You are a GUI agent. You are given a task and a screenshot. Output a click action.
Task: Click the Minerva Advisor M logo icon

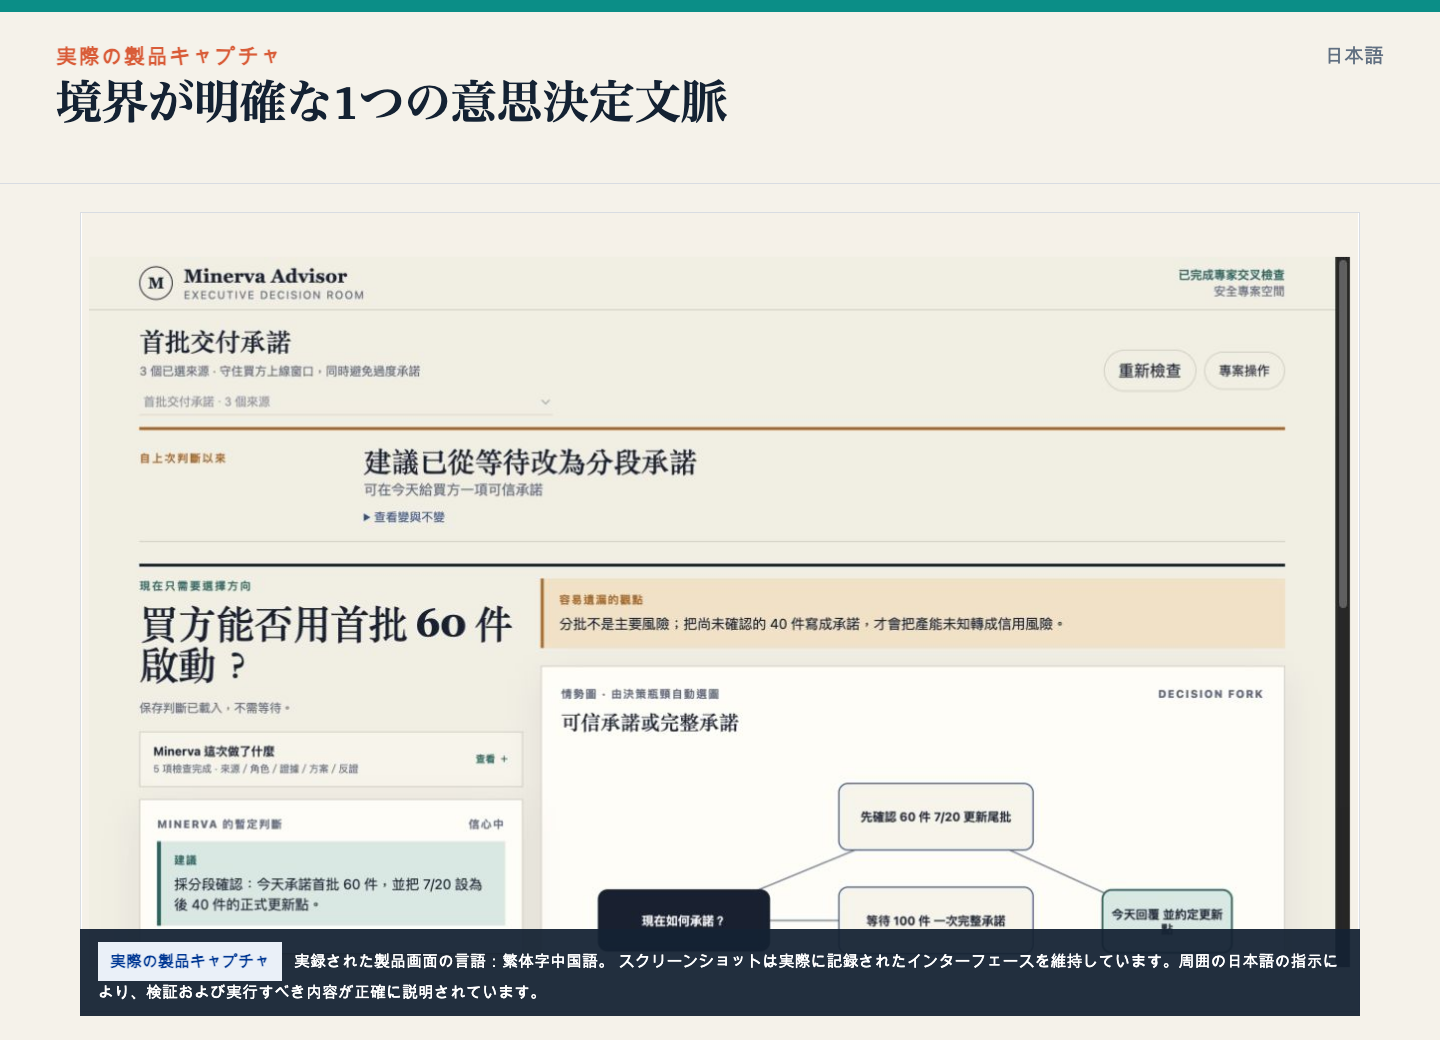click(x=156, y=283)
